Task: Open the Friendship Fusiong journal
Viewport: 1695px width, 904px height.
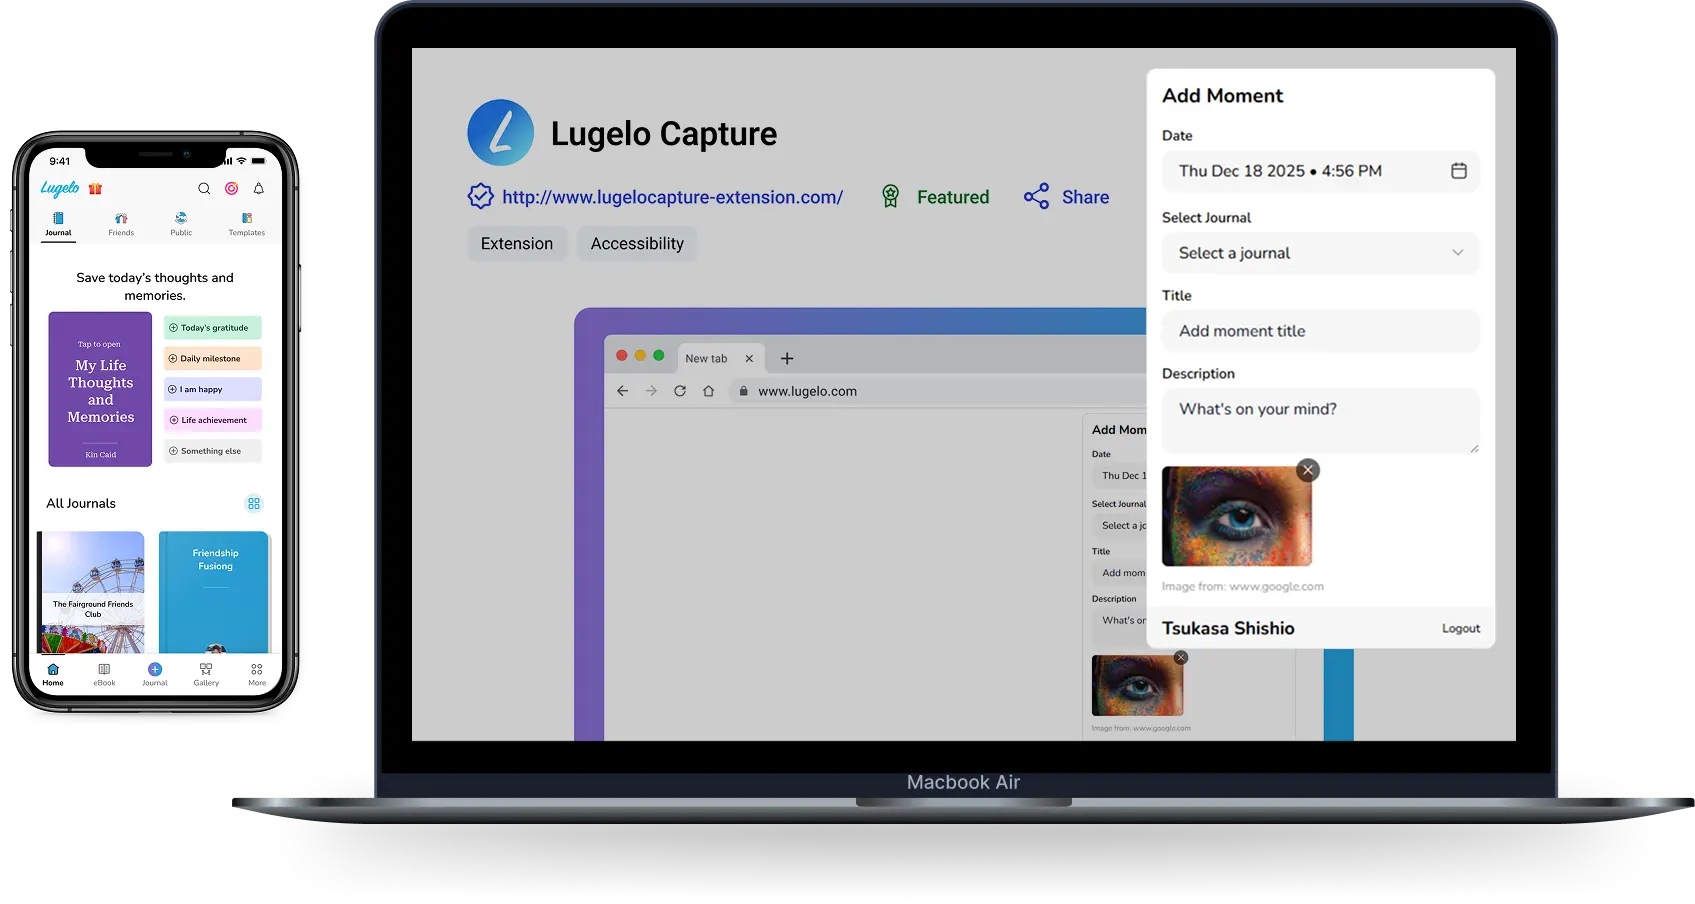Action: (214, 592)
